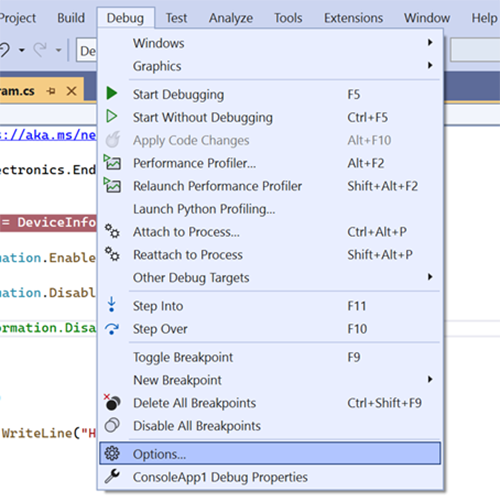Choose Toggle Breakpoint entry
500x502 pixels.
point(270,357)
